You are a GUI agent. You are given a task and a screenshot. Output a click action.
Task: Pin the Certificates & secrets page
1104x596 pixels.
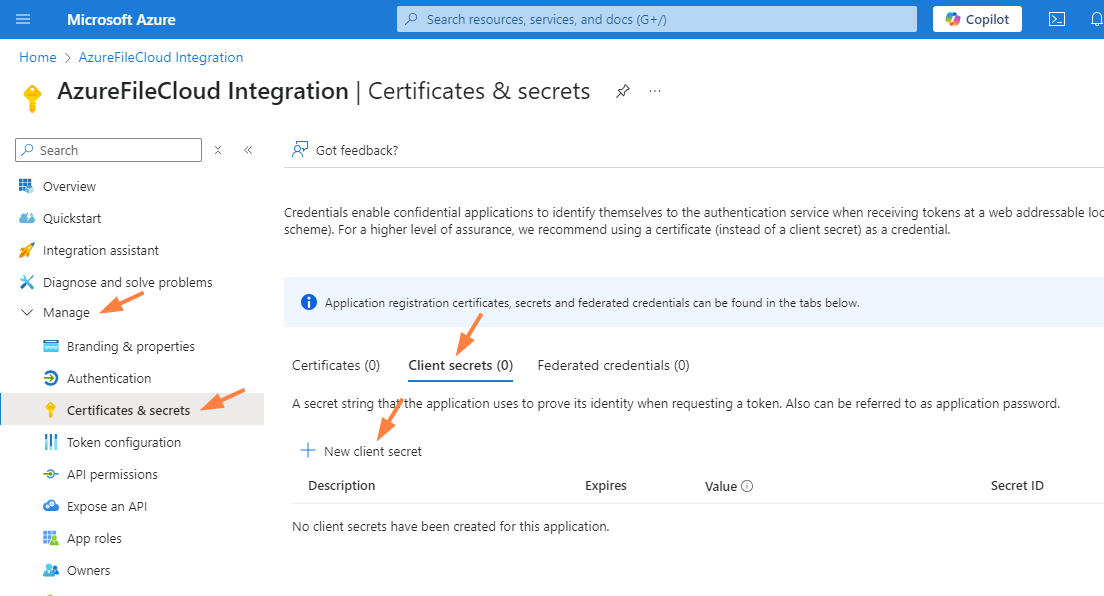[x=622, y=91]
